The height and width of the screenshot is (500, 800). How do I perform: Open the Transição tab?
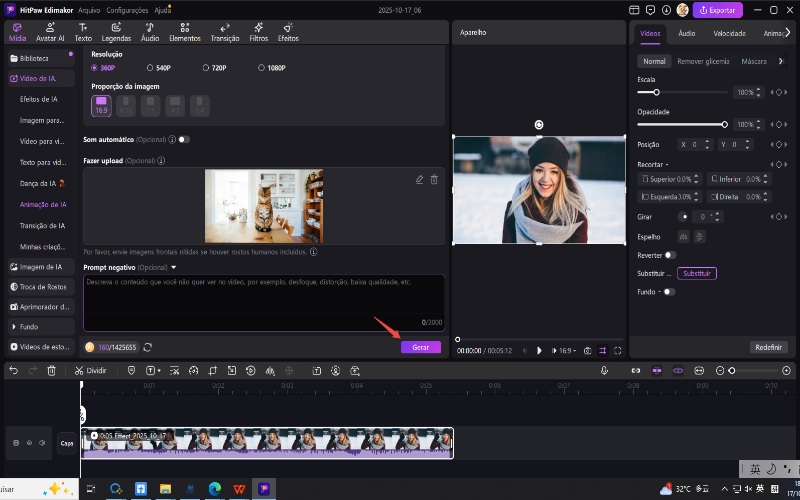(225, 31)
